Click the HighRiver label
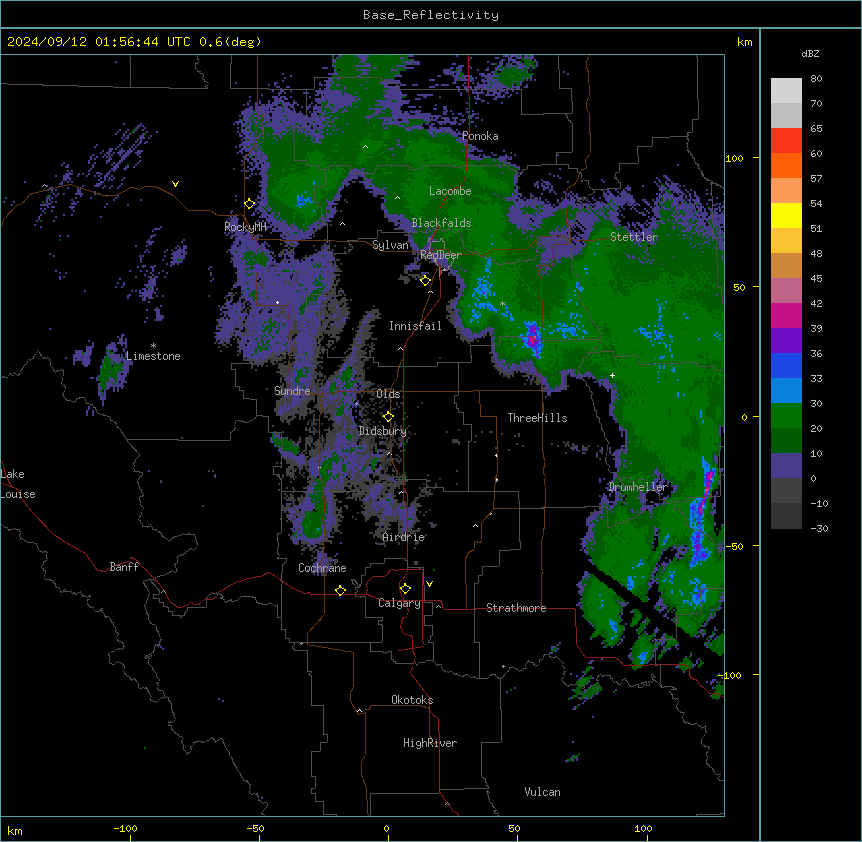This screenshot has height=842, width=862. pos(430,743)
